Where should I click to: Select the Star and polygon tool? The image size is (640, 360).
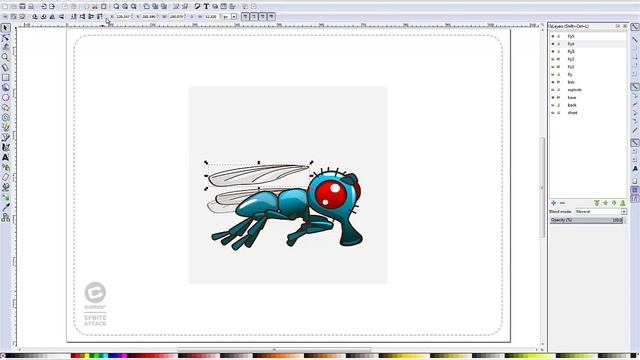pos(5,107)
